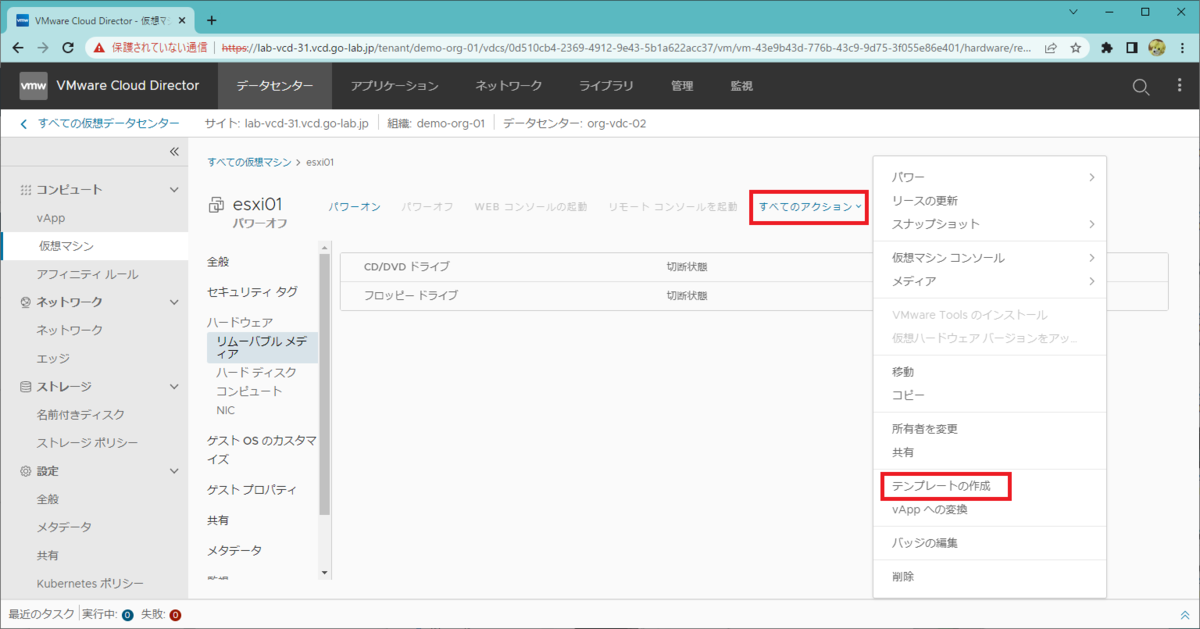Collapse the ネットワーク sidebar section
The width and height of the screenshot is (1200, 629).
pyautogui.click(x=174, y=302)
